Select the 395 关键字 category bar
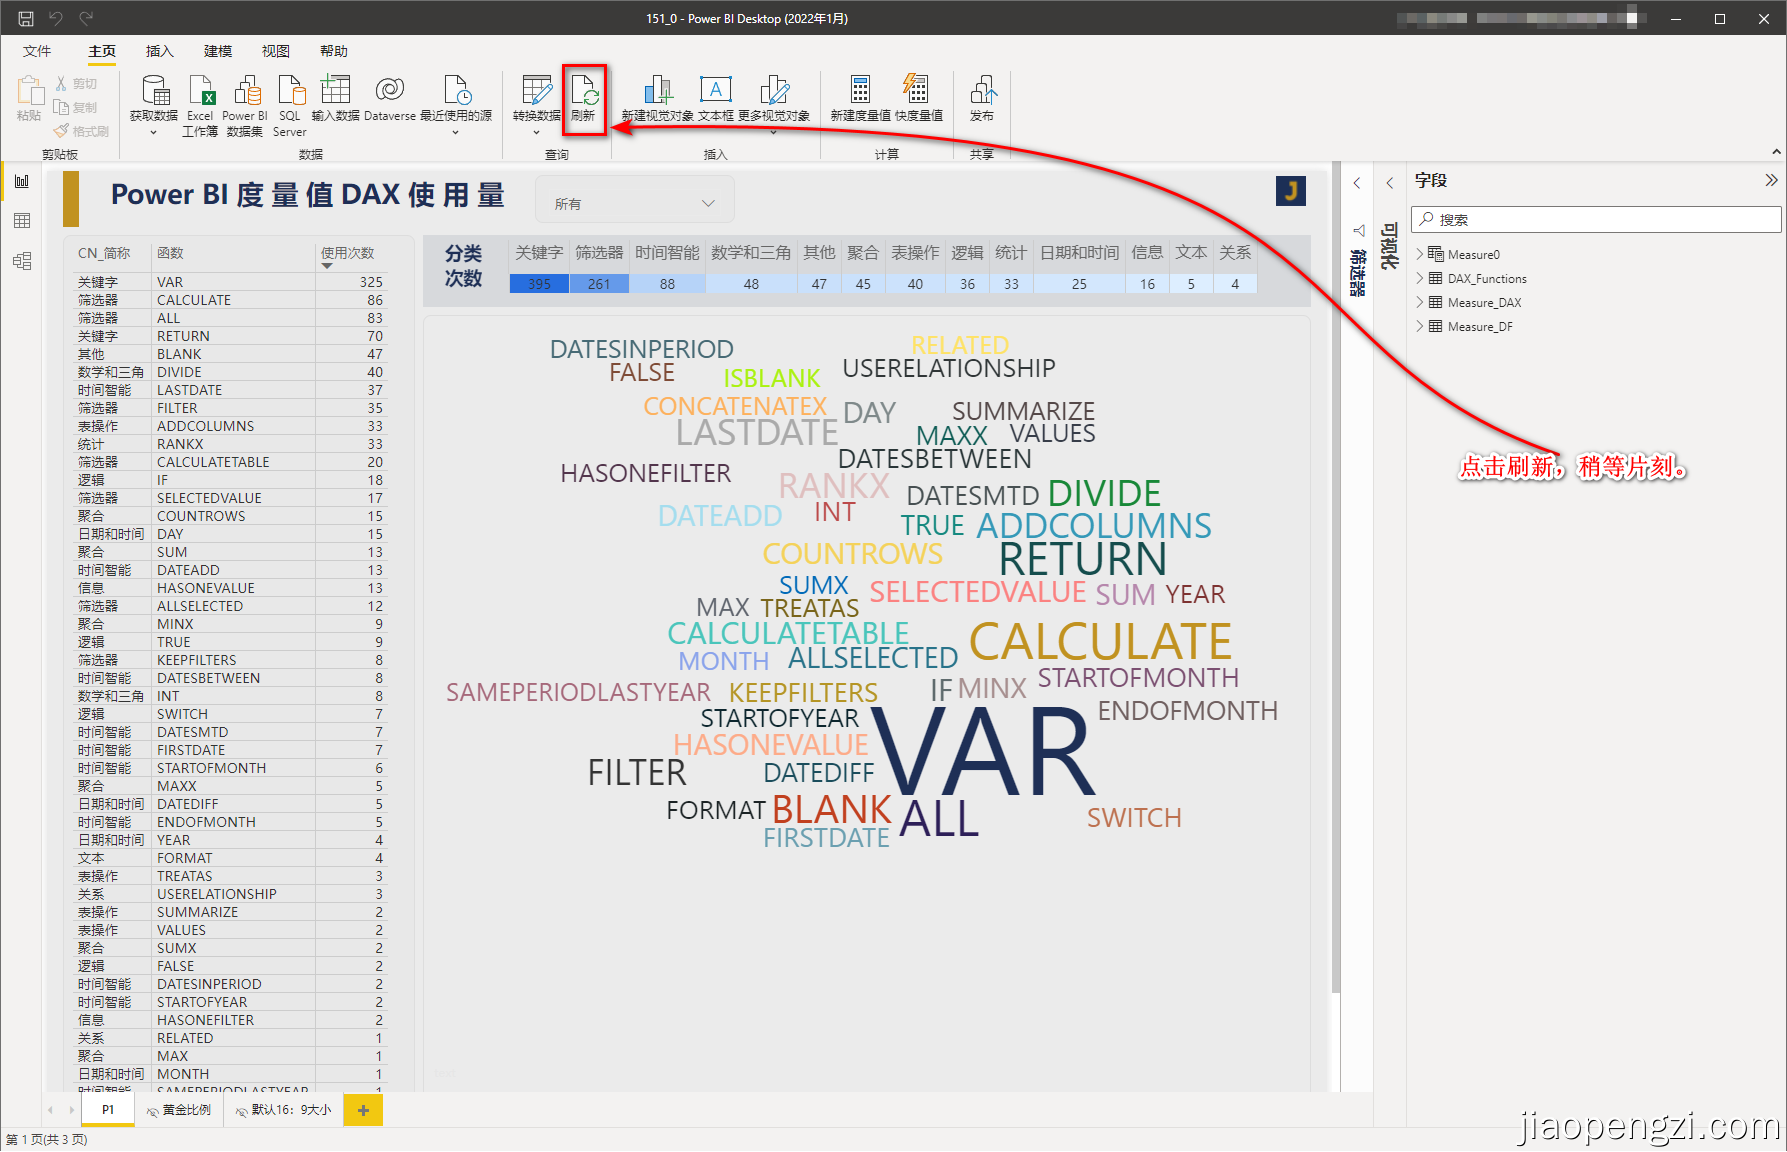The height and width of the screenshot is (1152, 1787). tap(539, 284)
